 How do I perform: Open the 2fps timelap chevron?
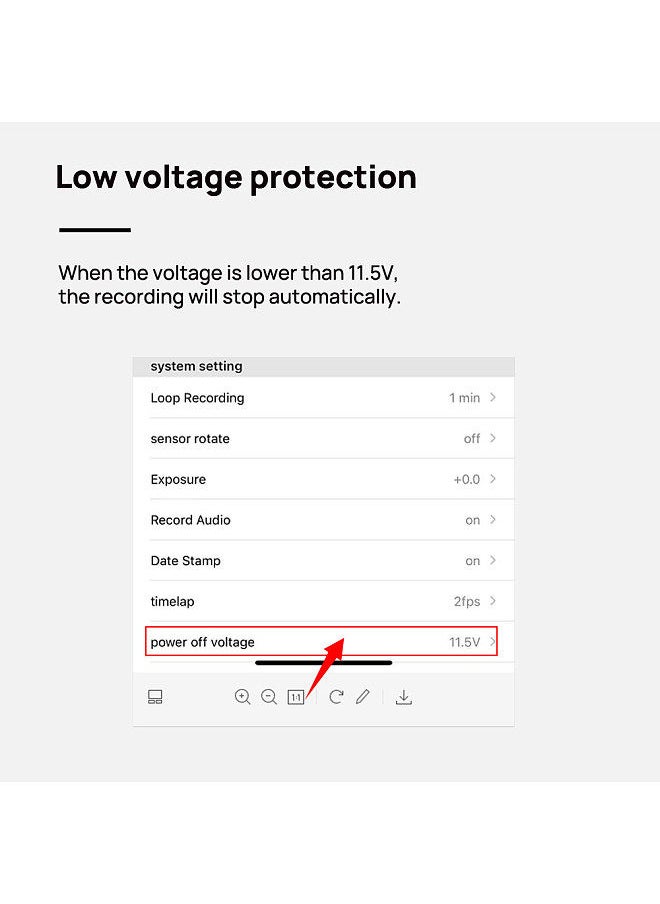point(493,601)
